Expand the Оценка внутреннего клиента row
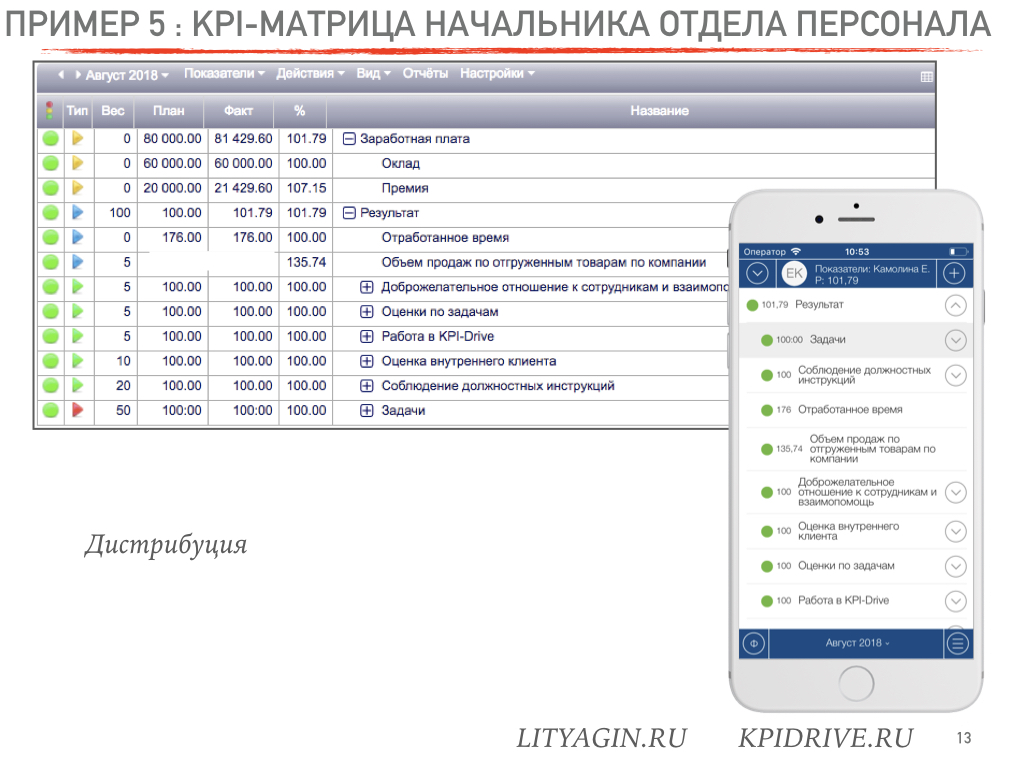Image resolution: width=1024 pixels, height=768 pixels. (x=367, y=361)
